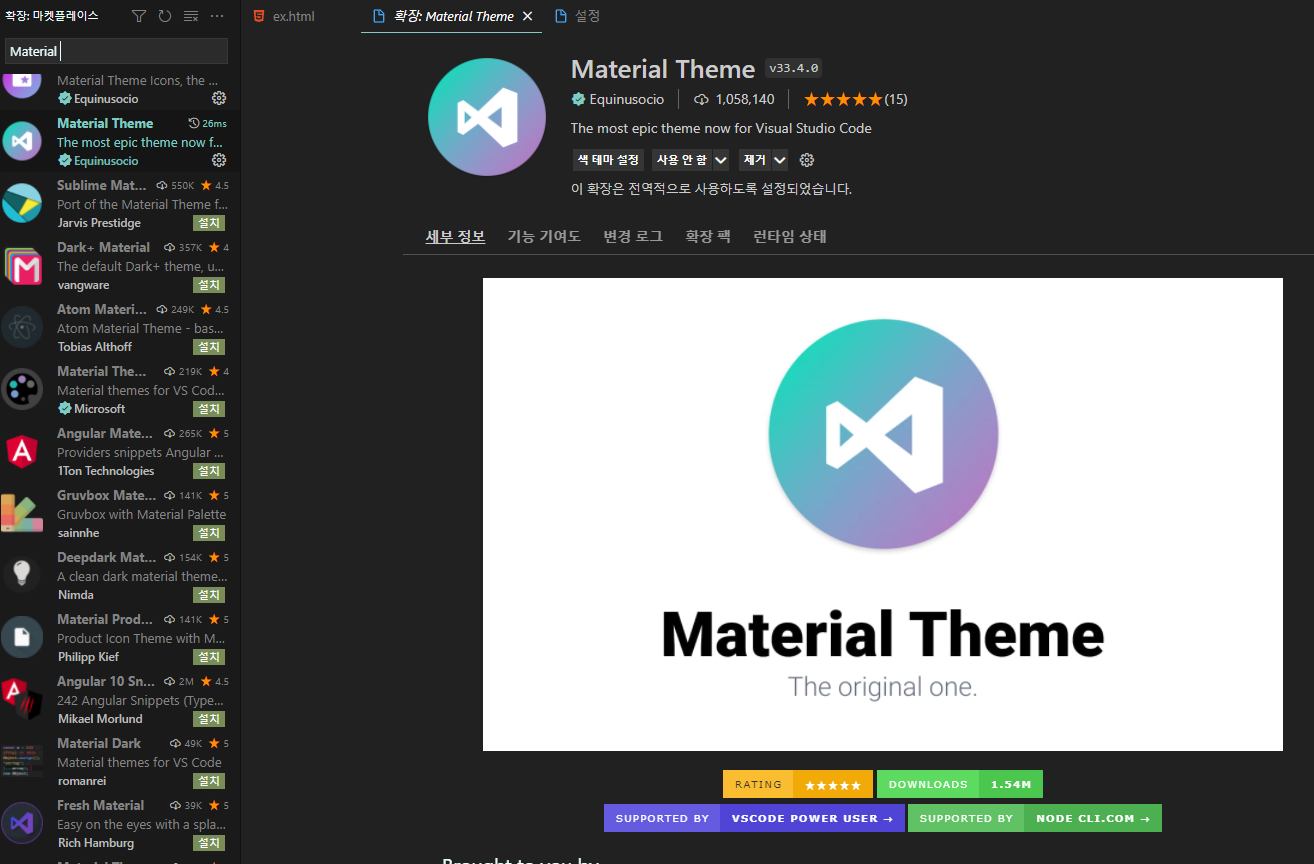Open the 변경 로그 tab

click(633, 236)
